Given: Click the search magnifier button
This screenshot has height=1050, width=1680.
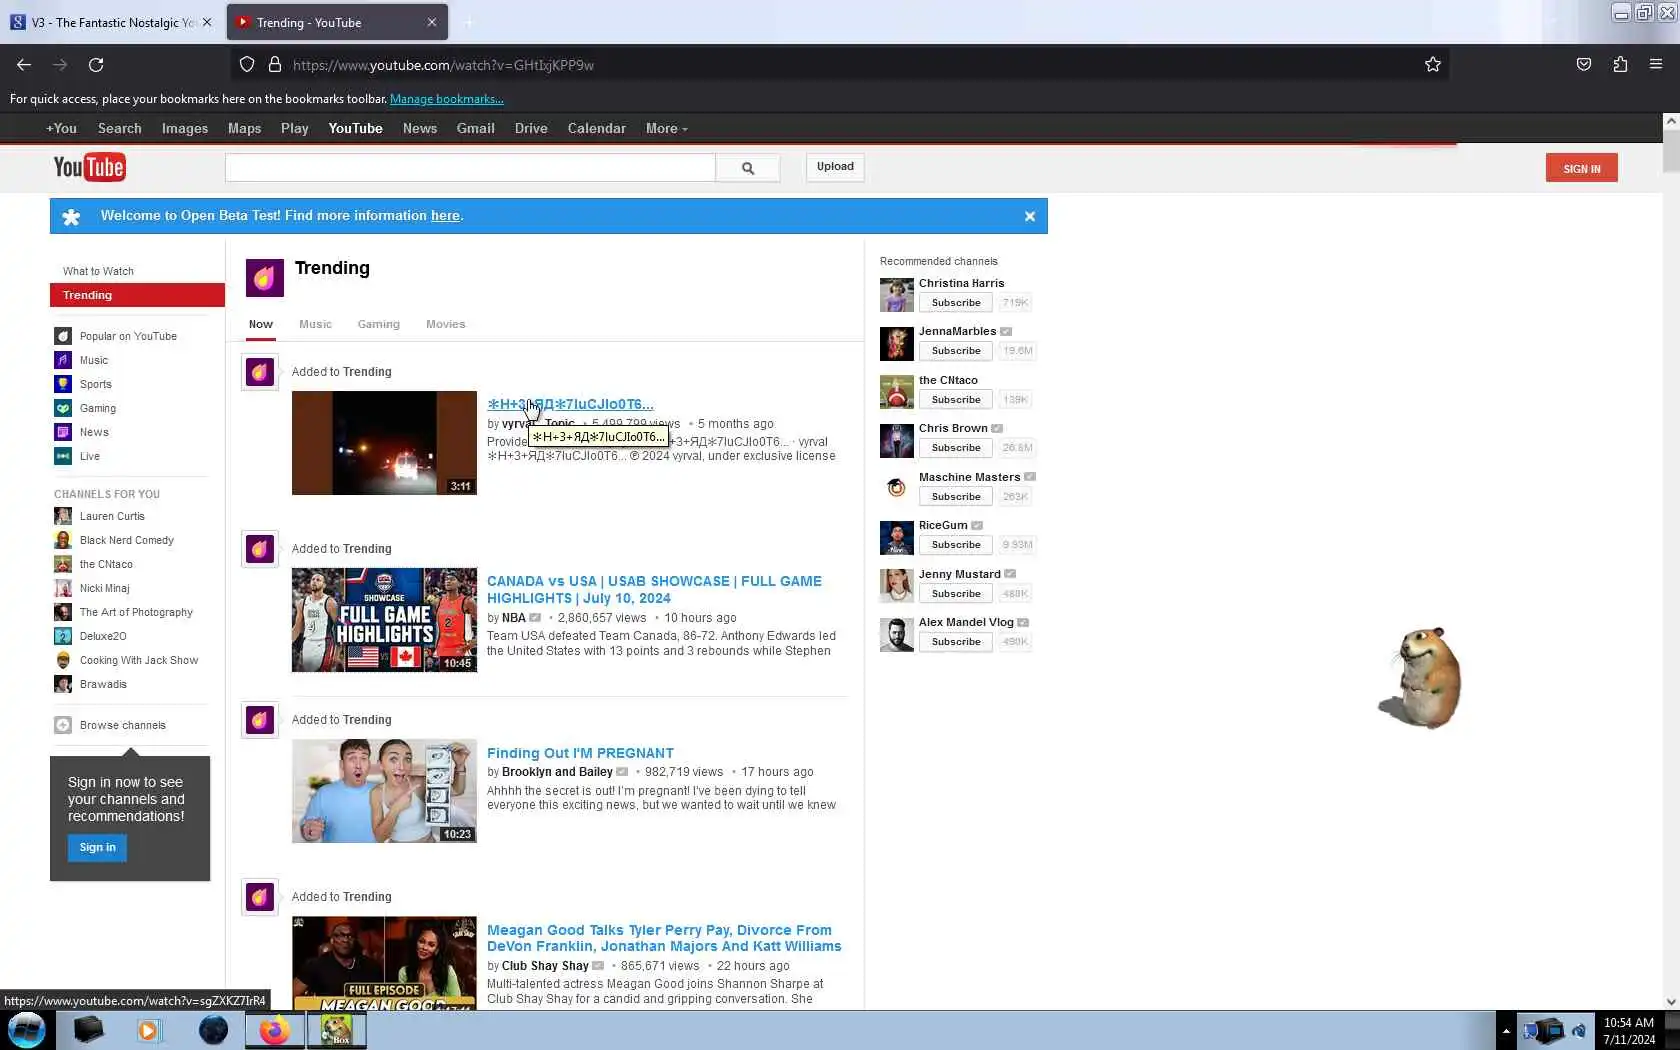Looking at the screenshot, I should point(747,168).
